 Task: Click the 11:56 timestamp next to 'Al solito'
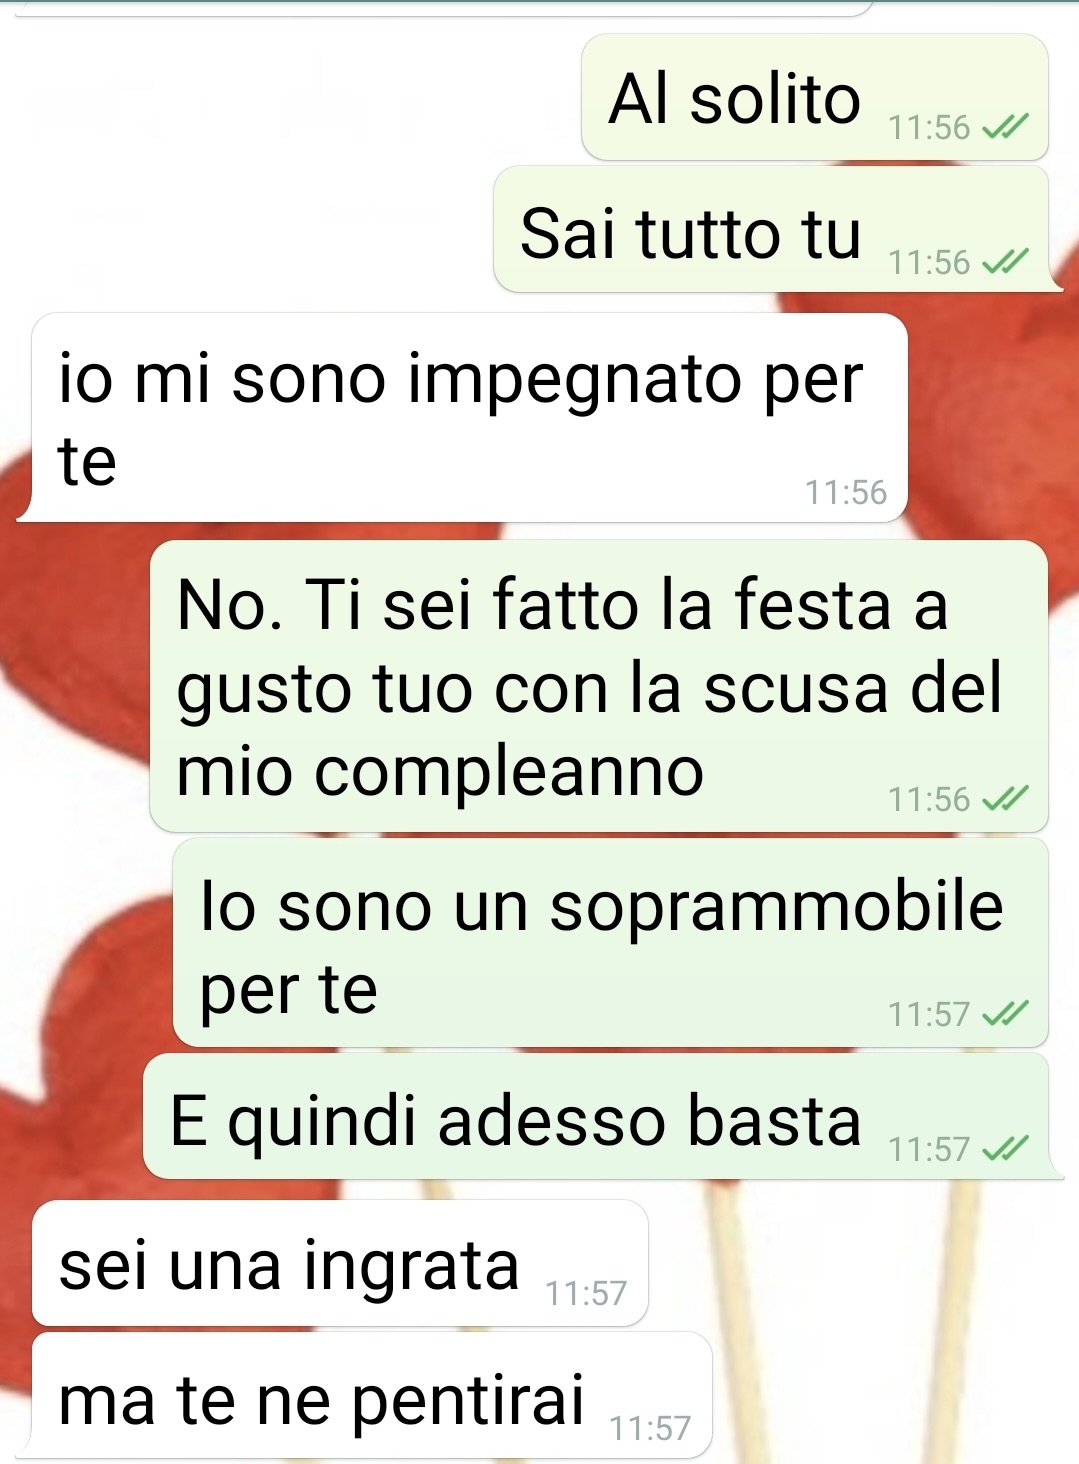click(929, 127)
